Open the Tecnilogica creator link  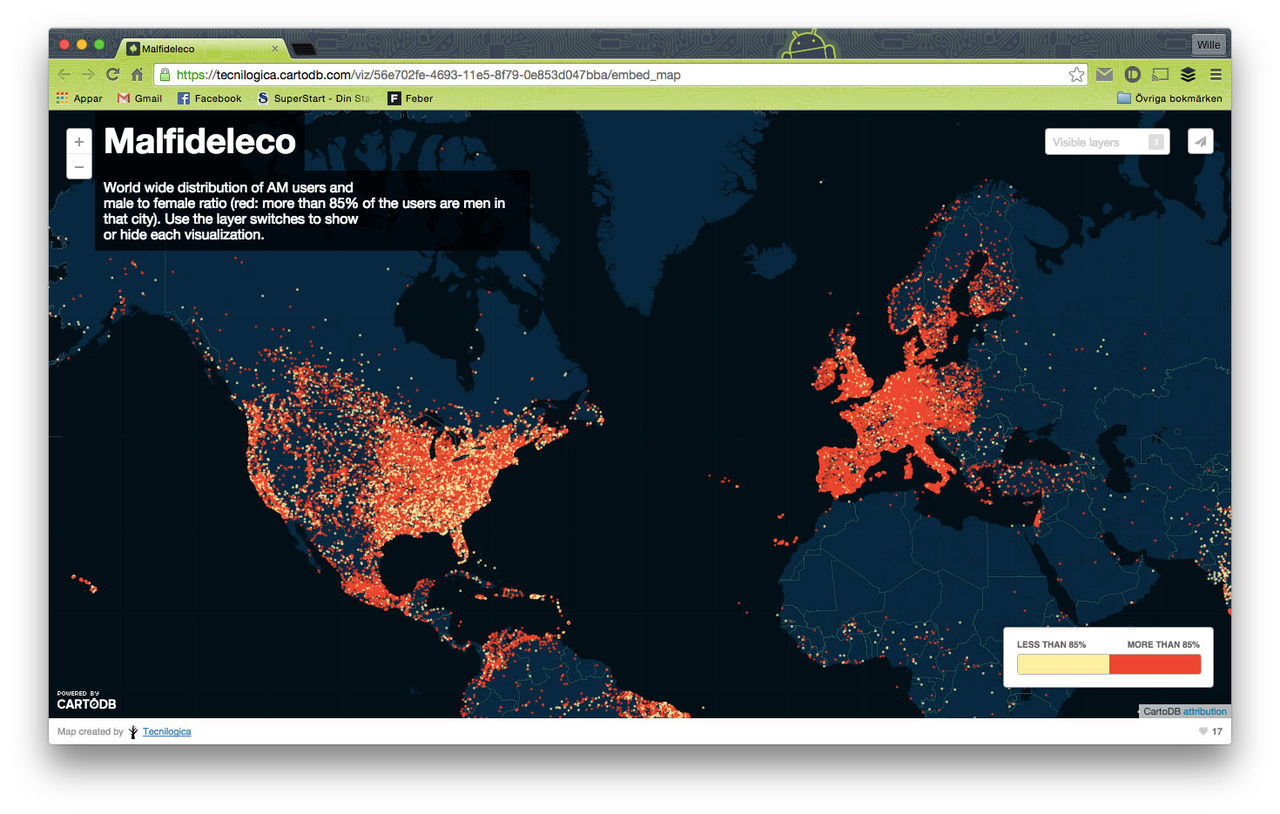click(x=166, y=732)
